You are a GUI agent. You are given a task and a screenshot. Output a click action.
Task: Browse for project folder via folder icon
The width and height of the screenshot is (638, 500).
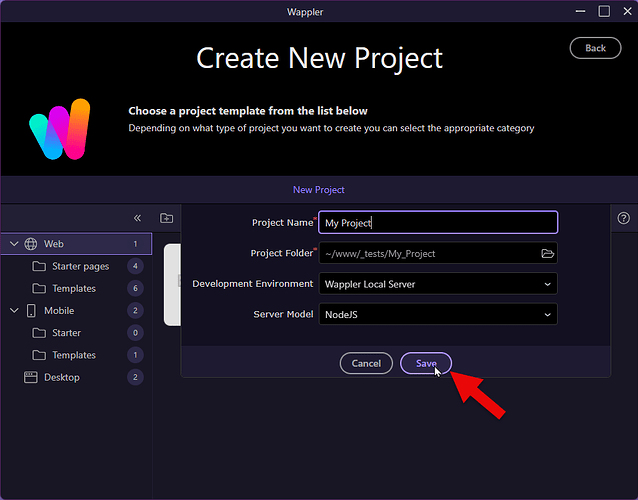point(547,254)
